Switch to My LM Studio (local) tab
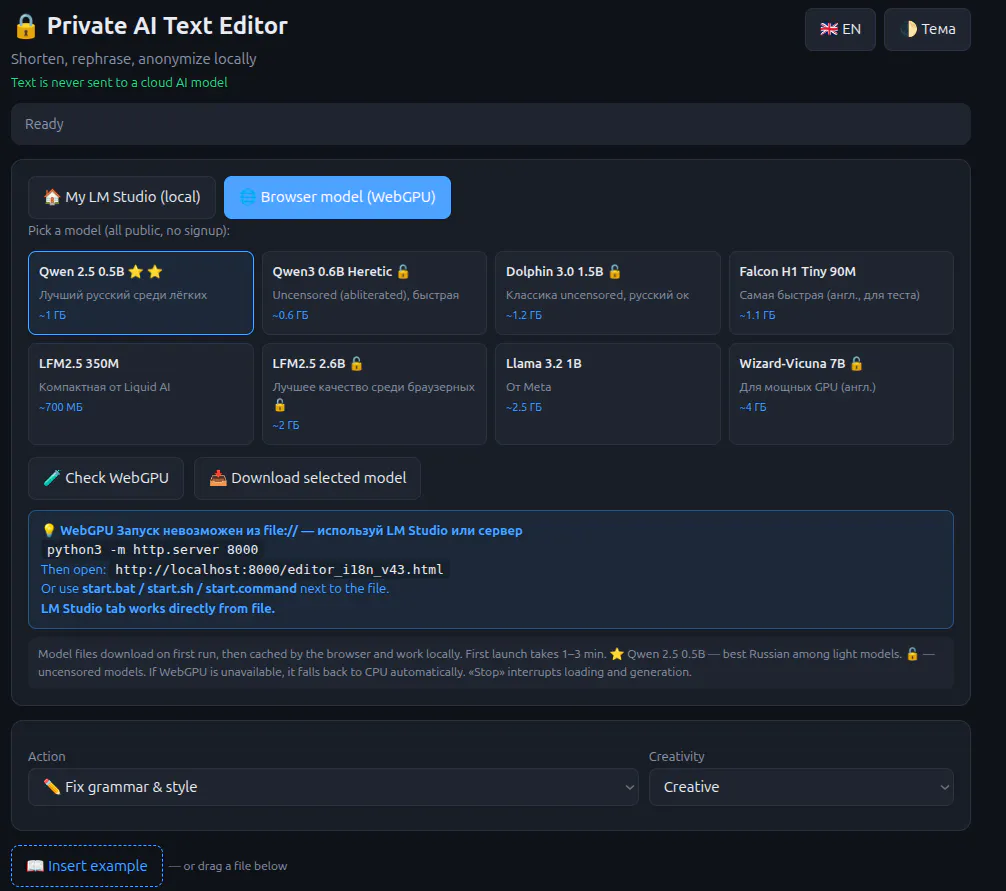This screenshot has height=891, width=1006. click(x=122, y=197)
